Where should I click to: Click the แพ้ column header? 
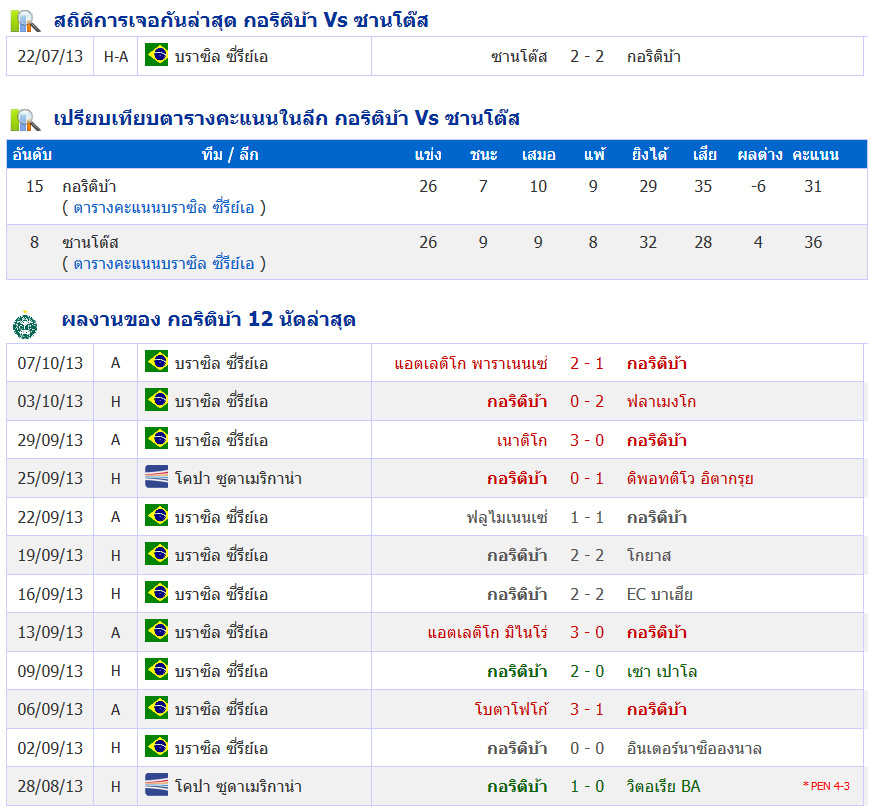594,155
